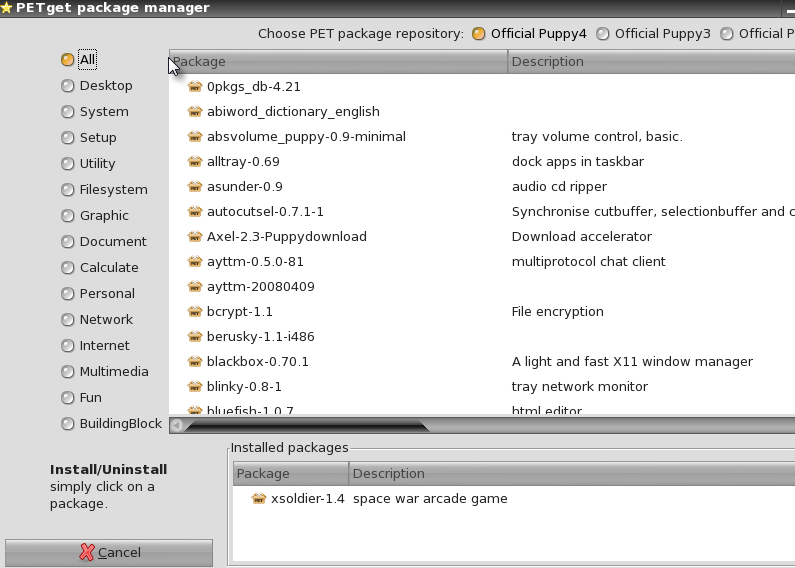Click the Axel-2.3-Puppydownload package icon
The image size is (795, 568).
(195, 236)
